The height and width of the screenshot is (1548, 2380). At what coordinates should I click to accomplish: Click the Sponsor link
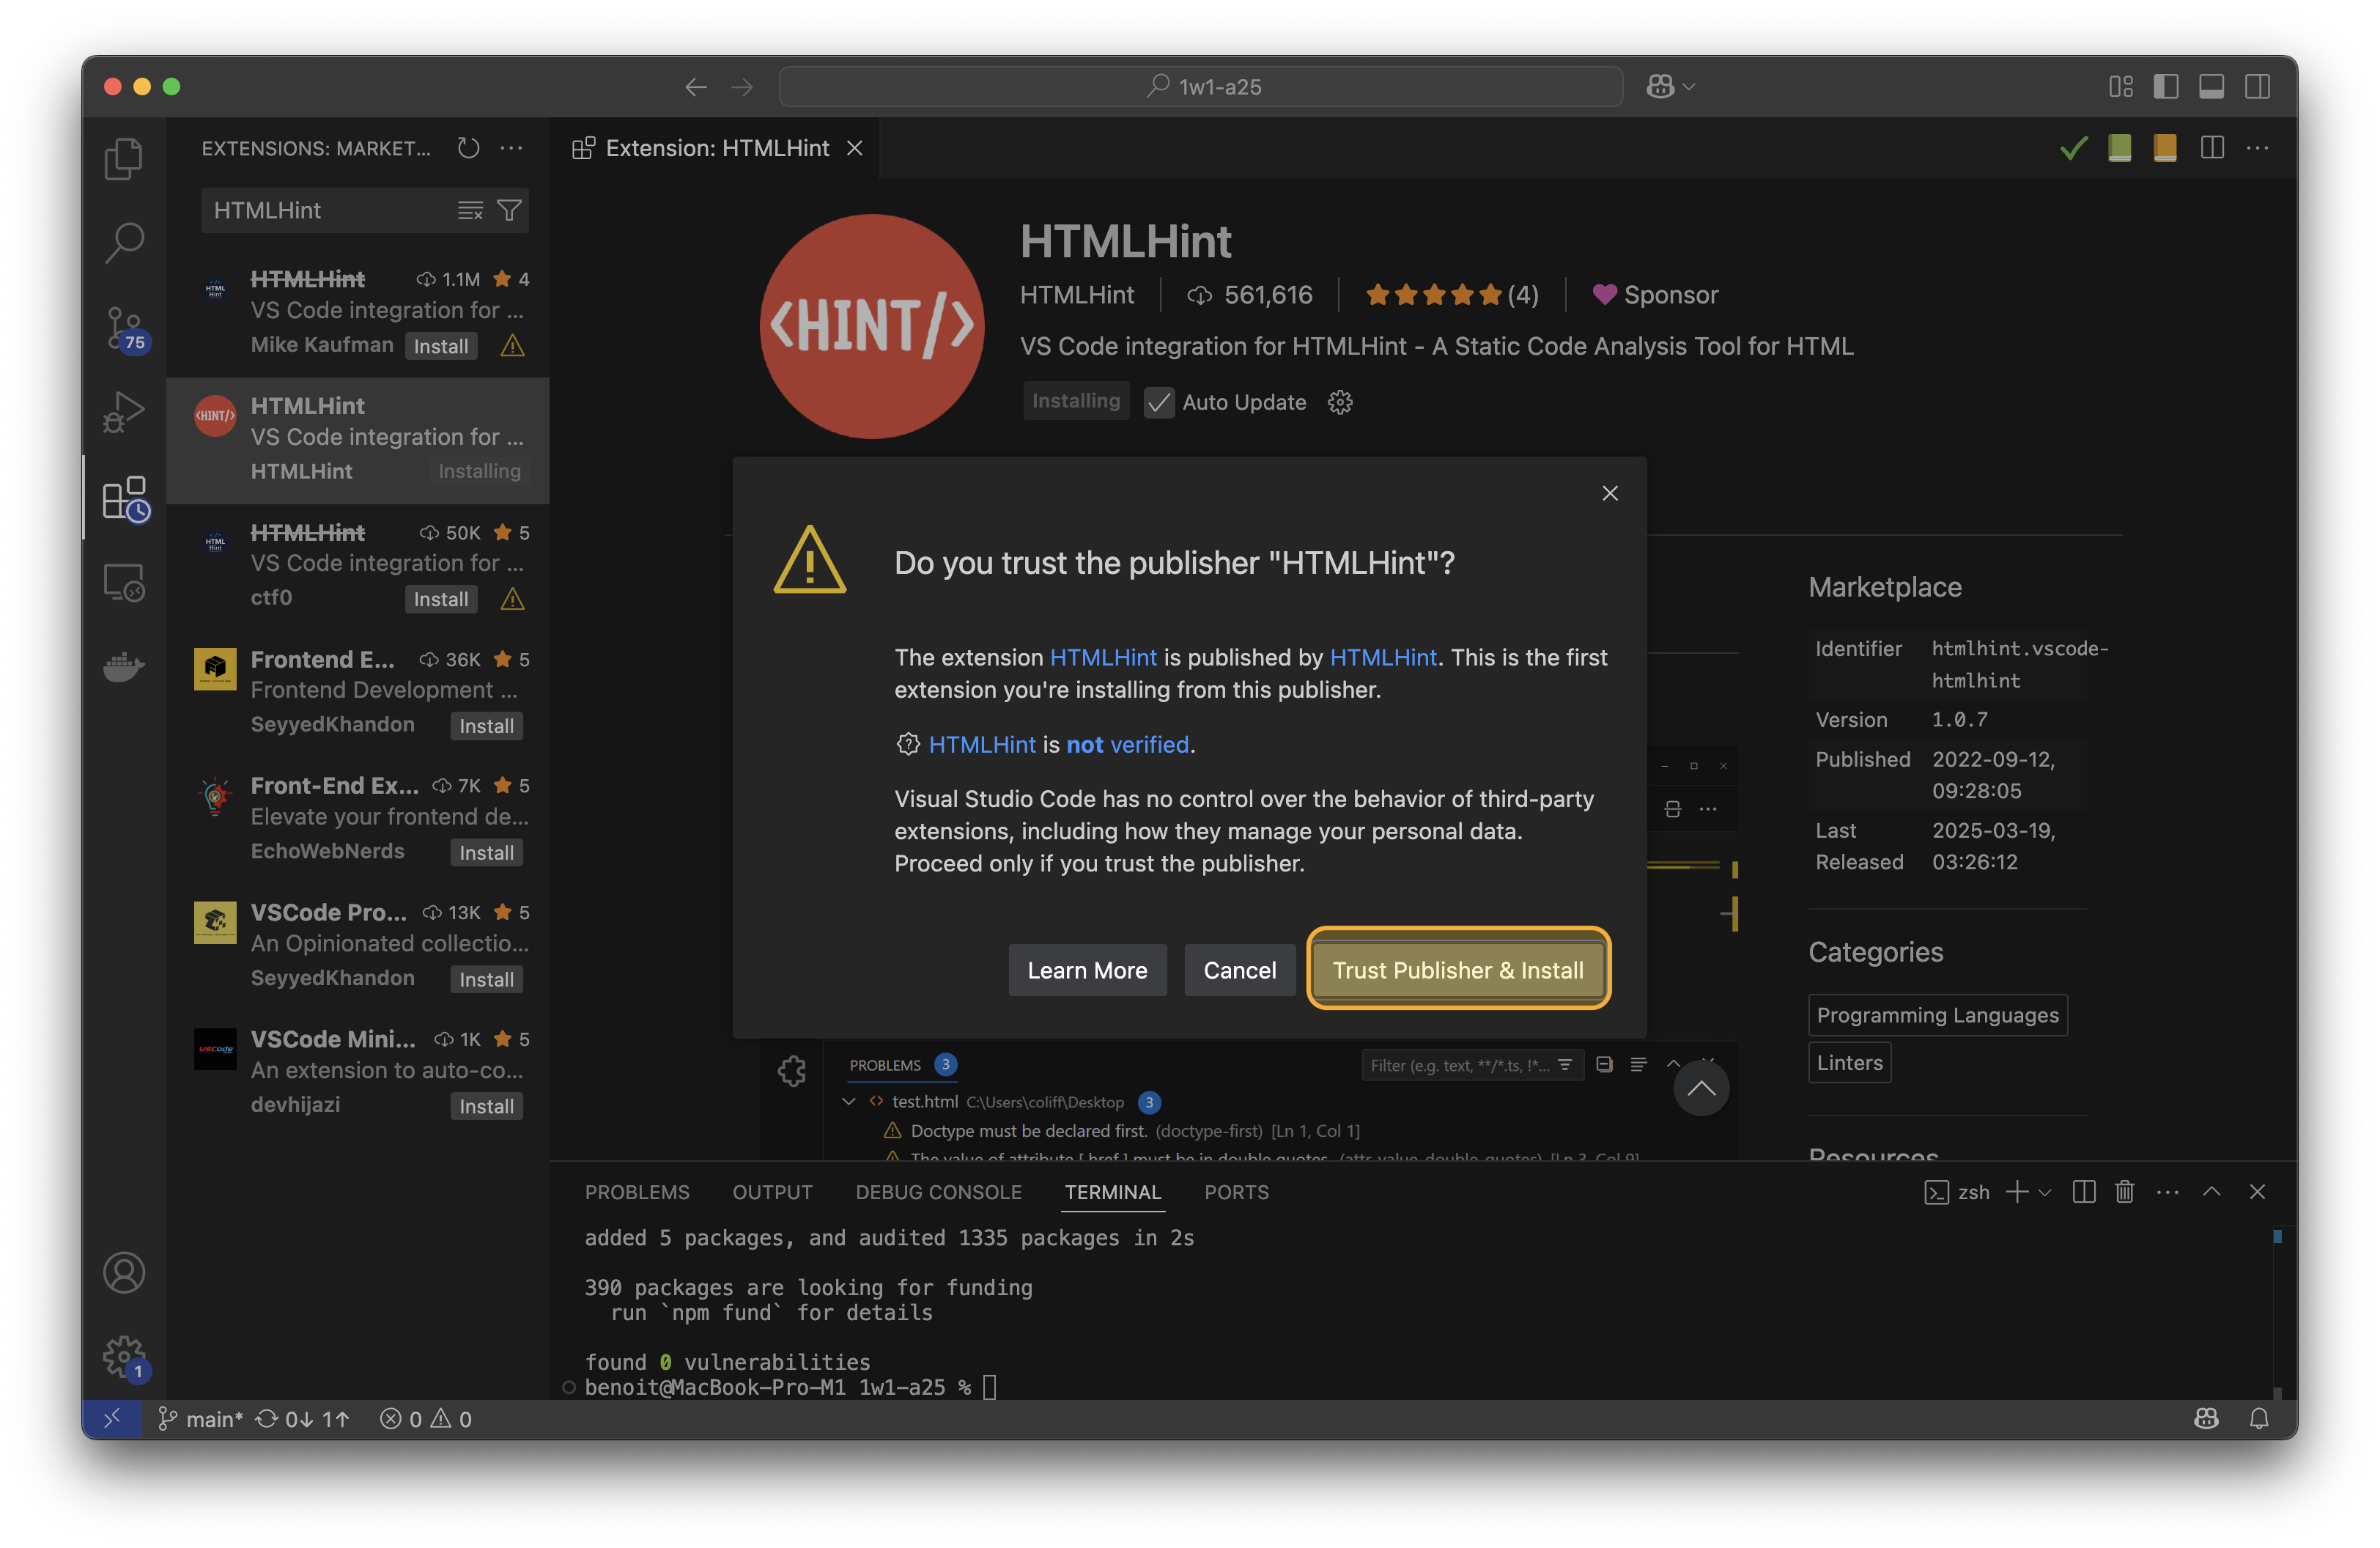(1655, 295)
